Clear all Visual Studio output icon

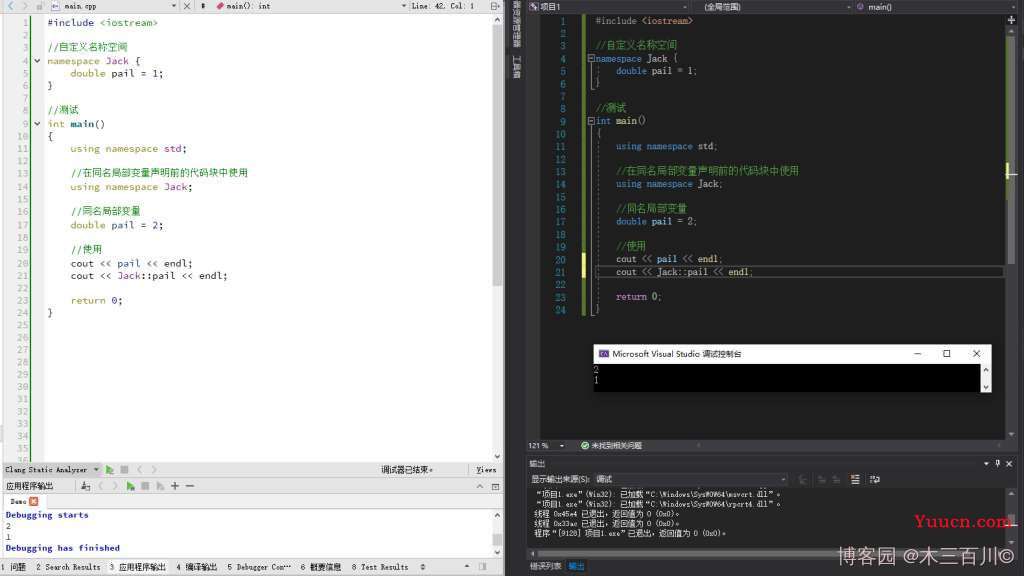pos(855,479)
